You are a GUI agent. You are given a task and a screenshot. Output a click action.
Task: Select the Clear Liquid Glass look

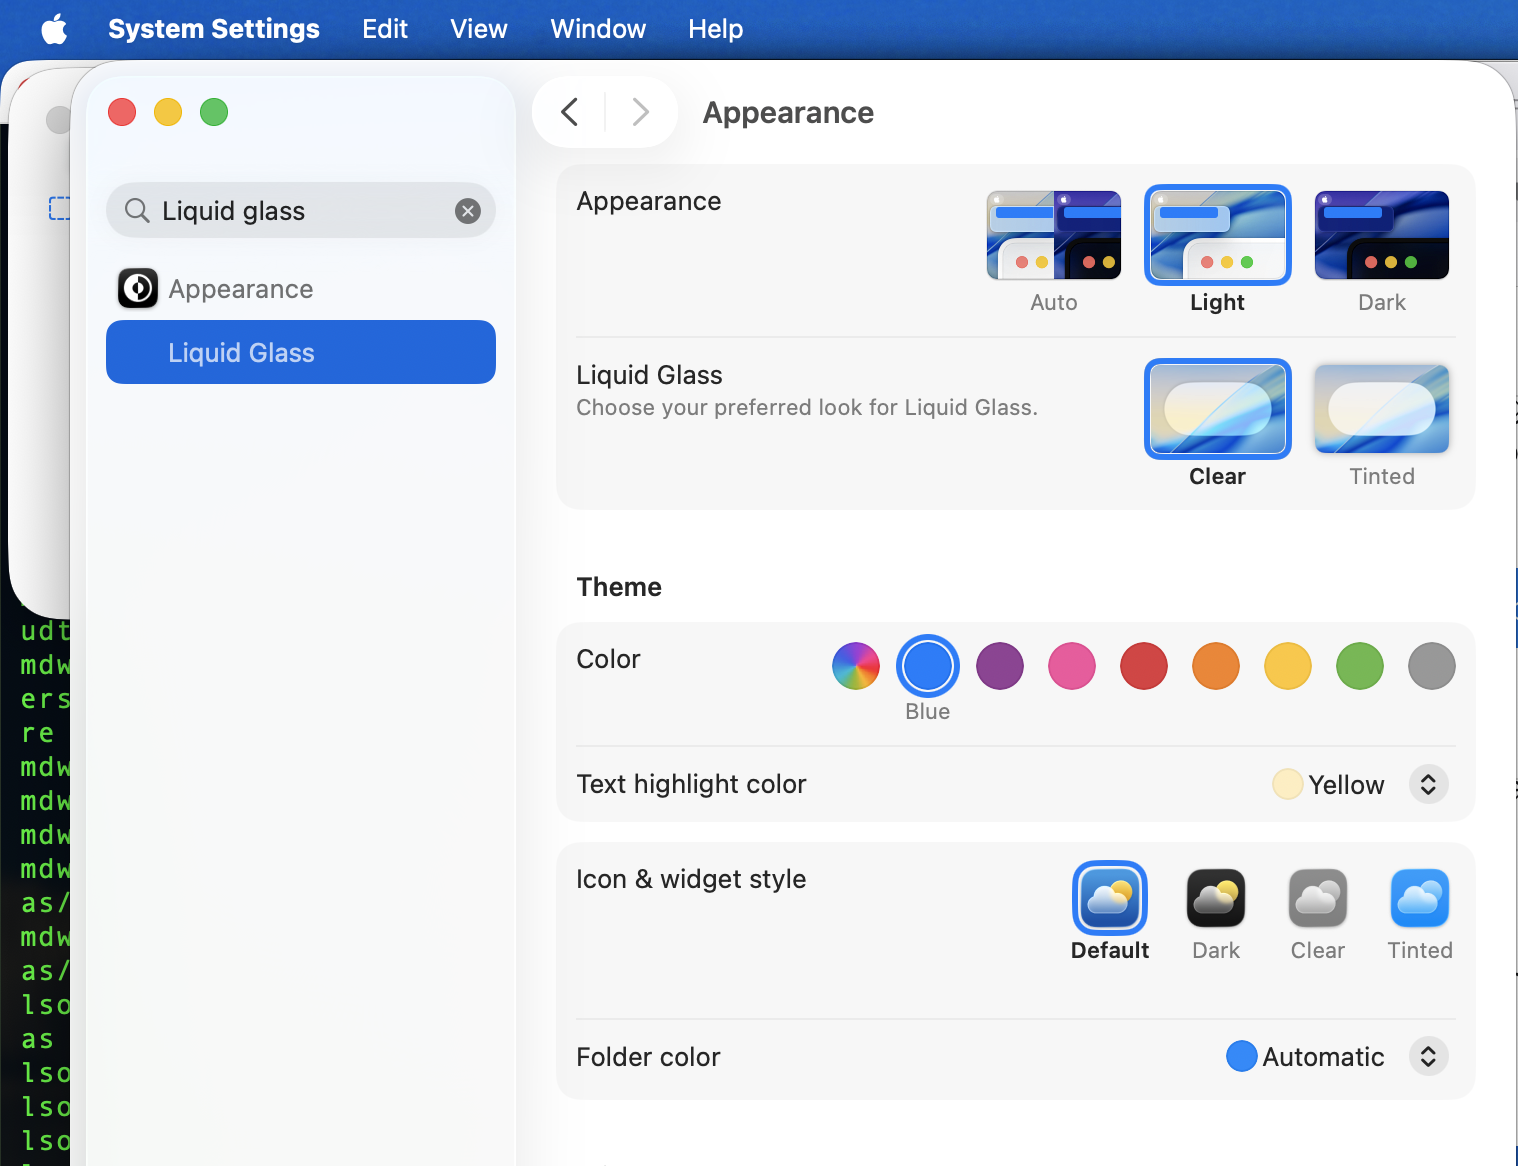pos(1218,409)
